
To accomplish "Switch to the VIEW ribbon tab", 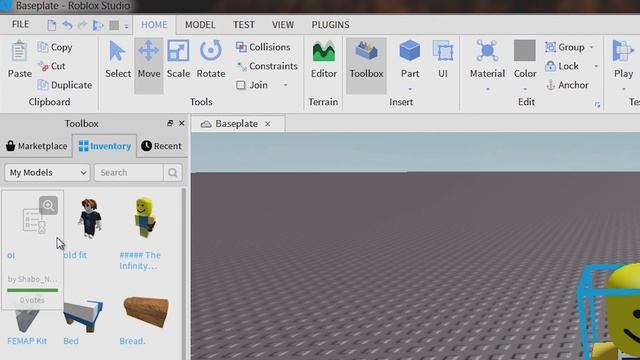I will coord(283,24).
